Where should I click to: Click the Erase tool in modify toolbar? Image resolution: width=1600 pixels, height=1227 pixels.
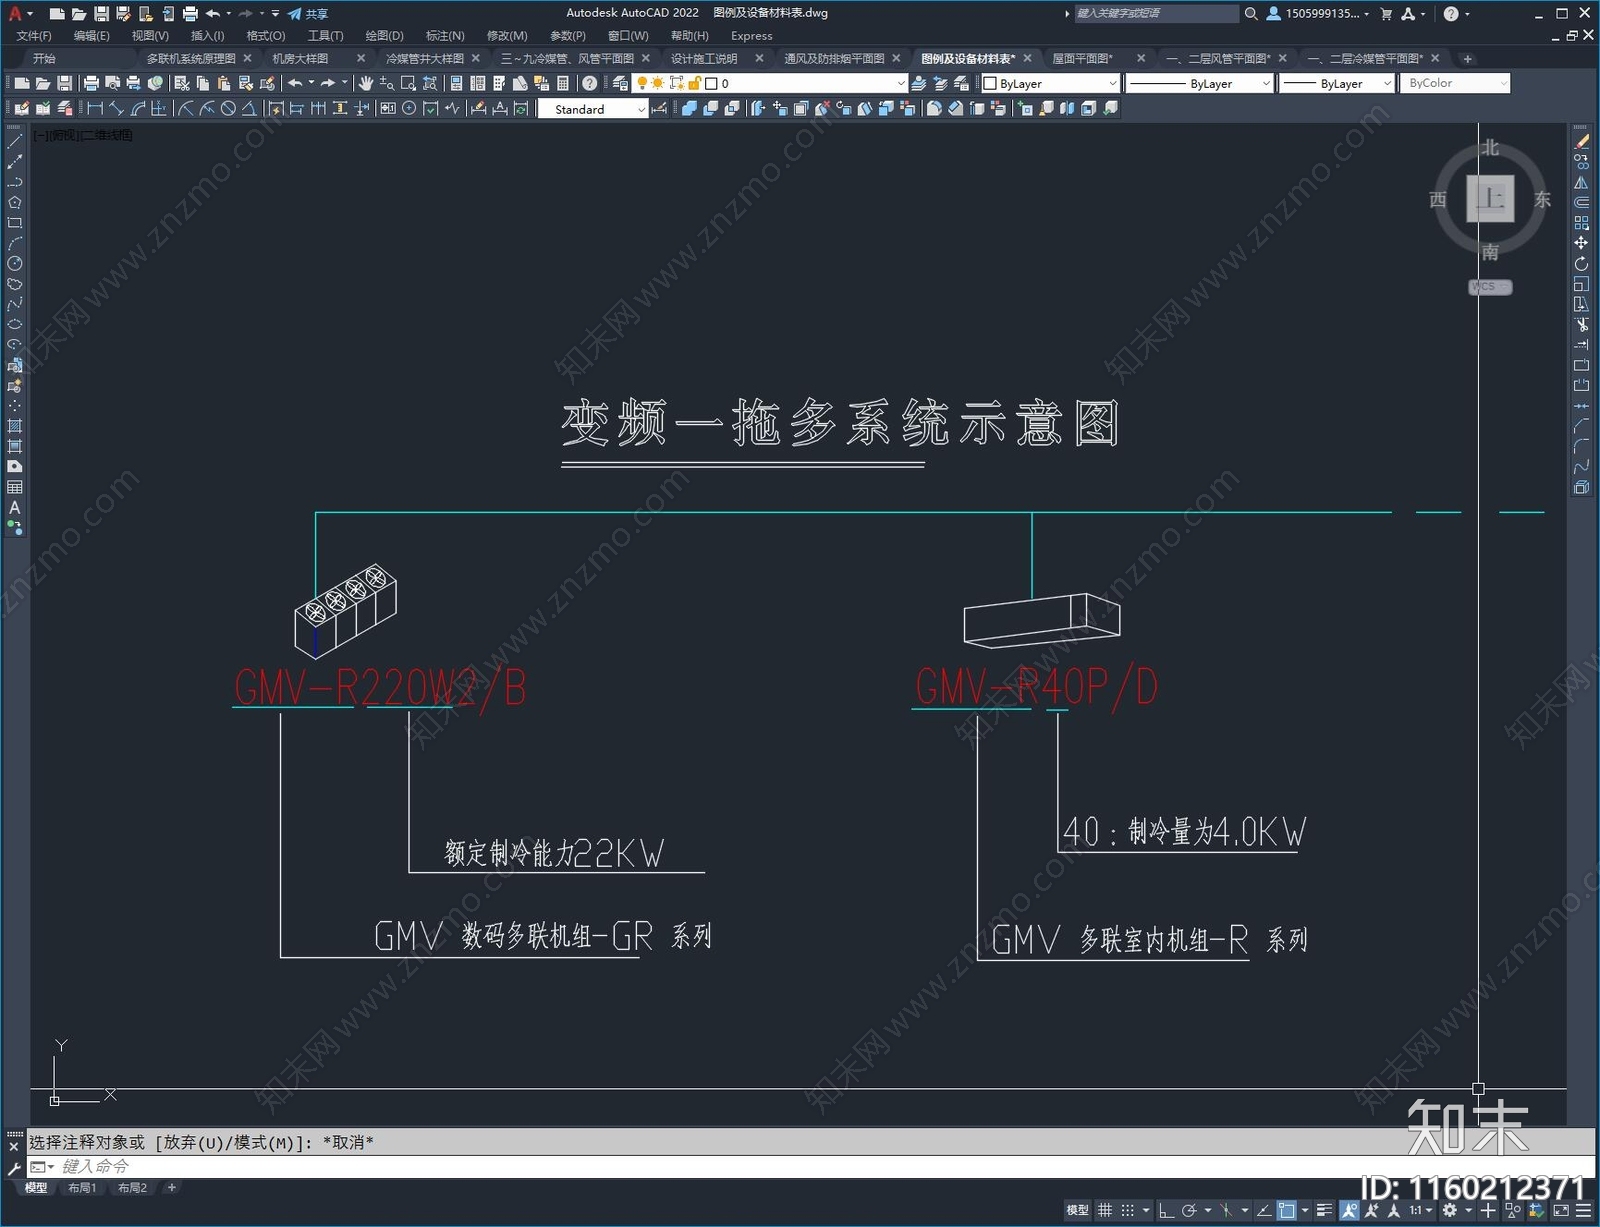(1581, 142)
